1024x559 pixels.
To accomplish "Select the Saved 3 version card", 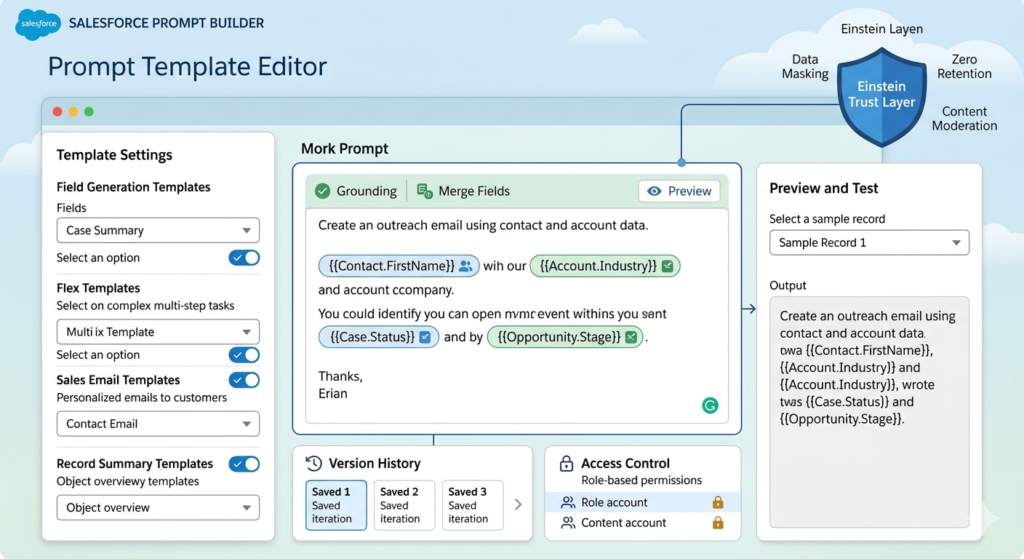I will [472, 505].
